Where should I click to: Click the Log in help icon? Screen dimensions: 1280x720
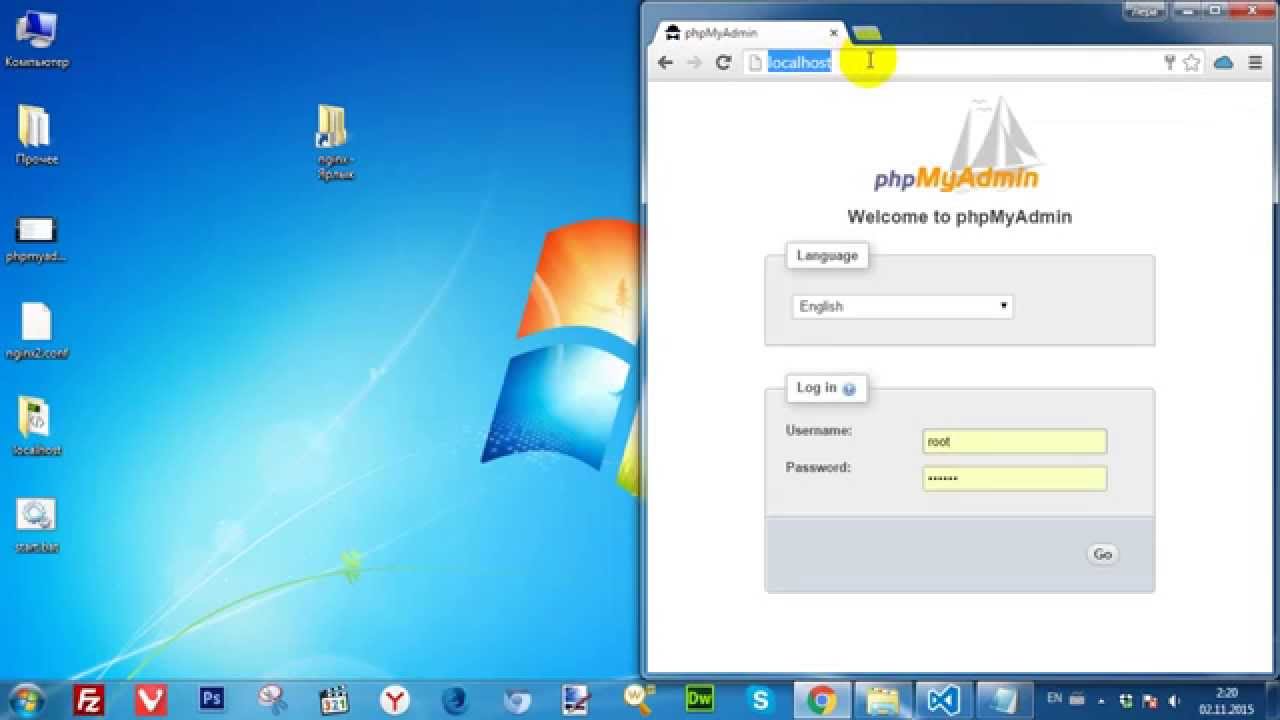[849, 389]
